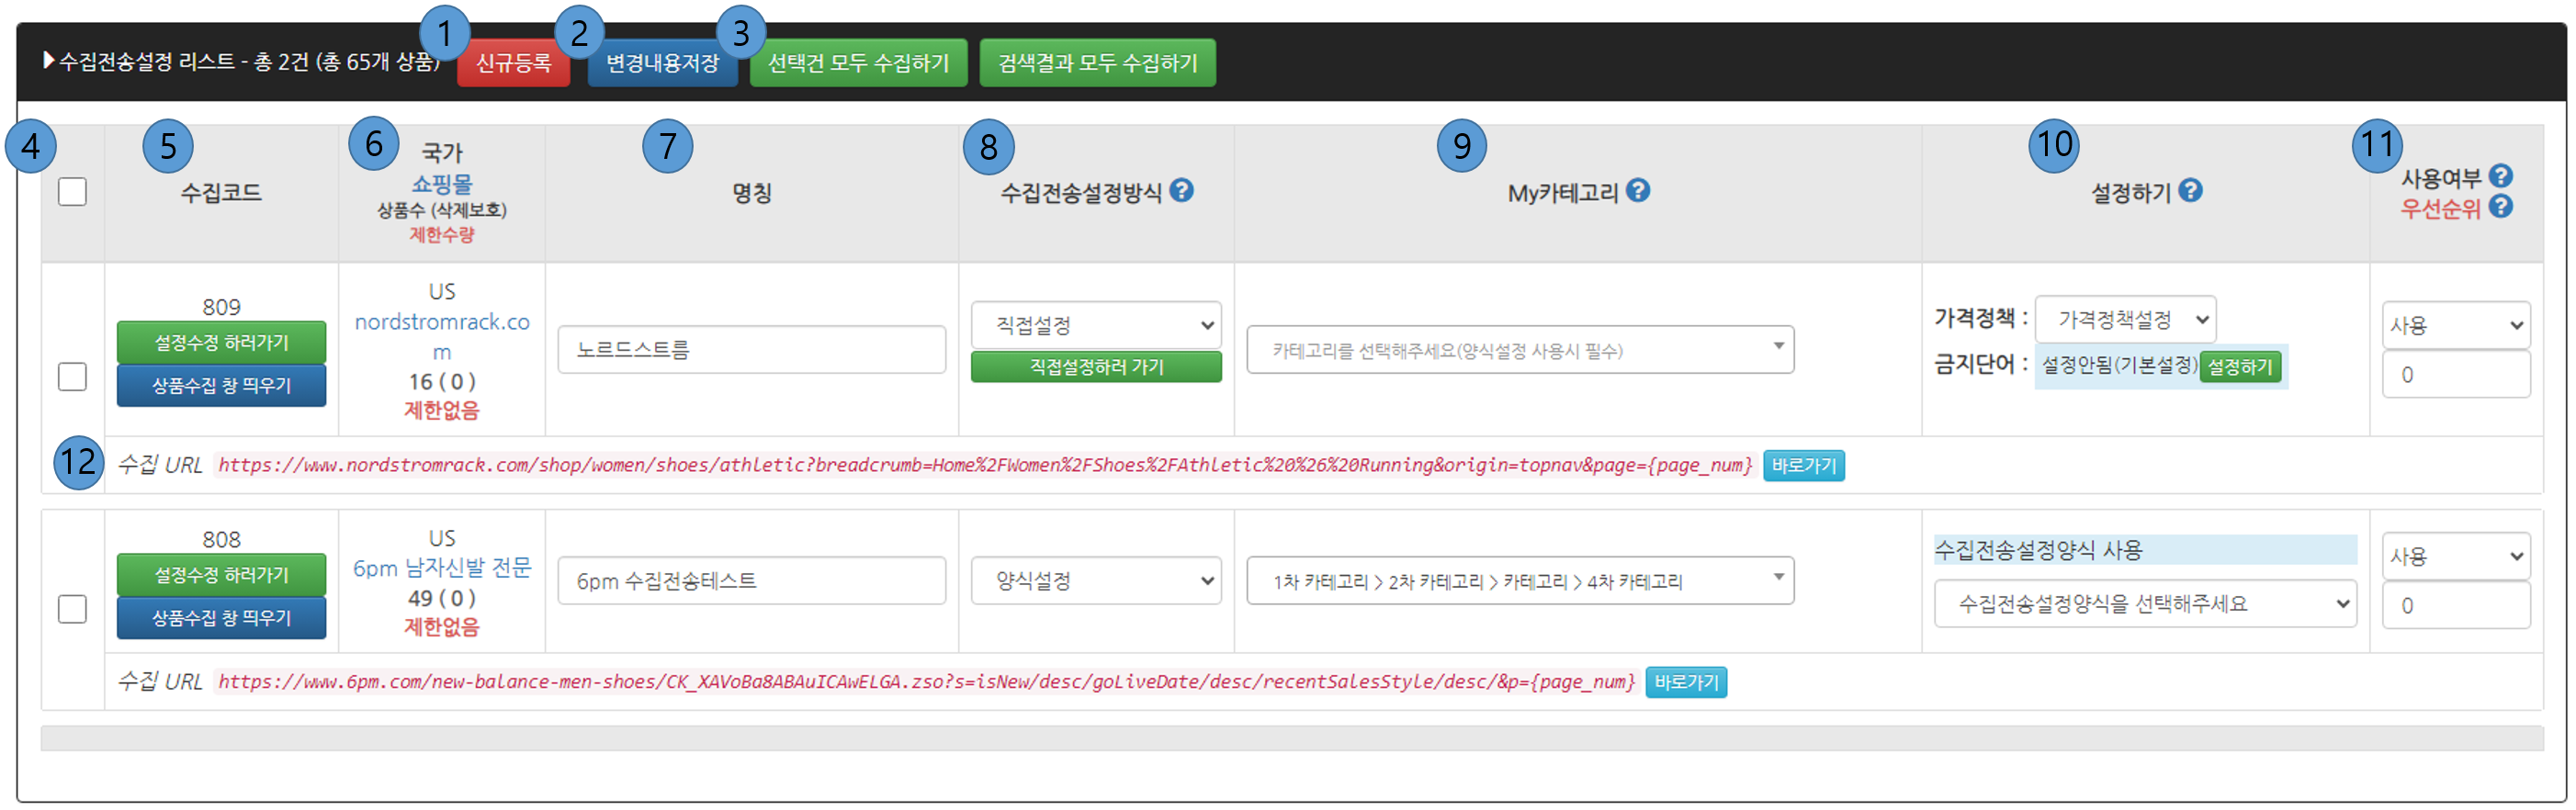Screen dimensions: 2576x810
Task: Open the 양식설정 dropdown for row 808
Action: [x=1095, y=581]
